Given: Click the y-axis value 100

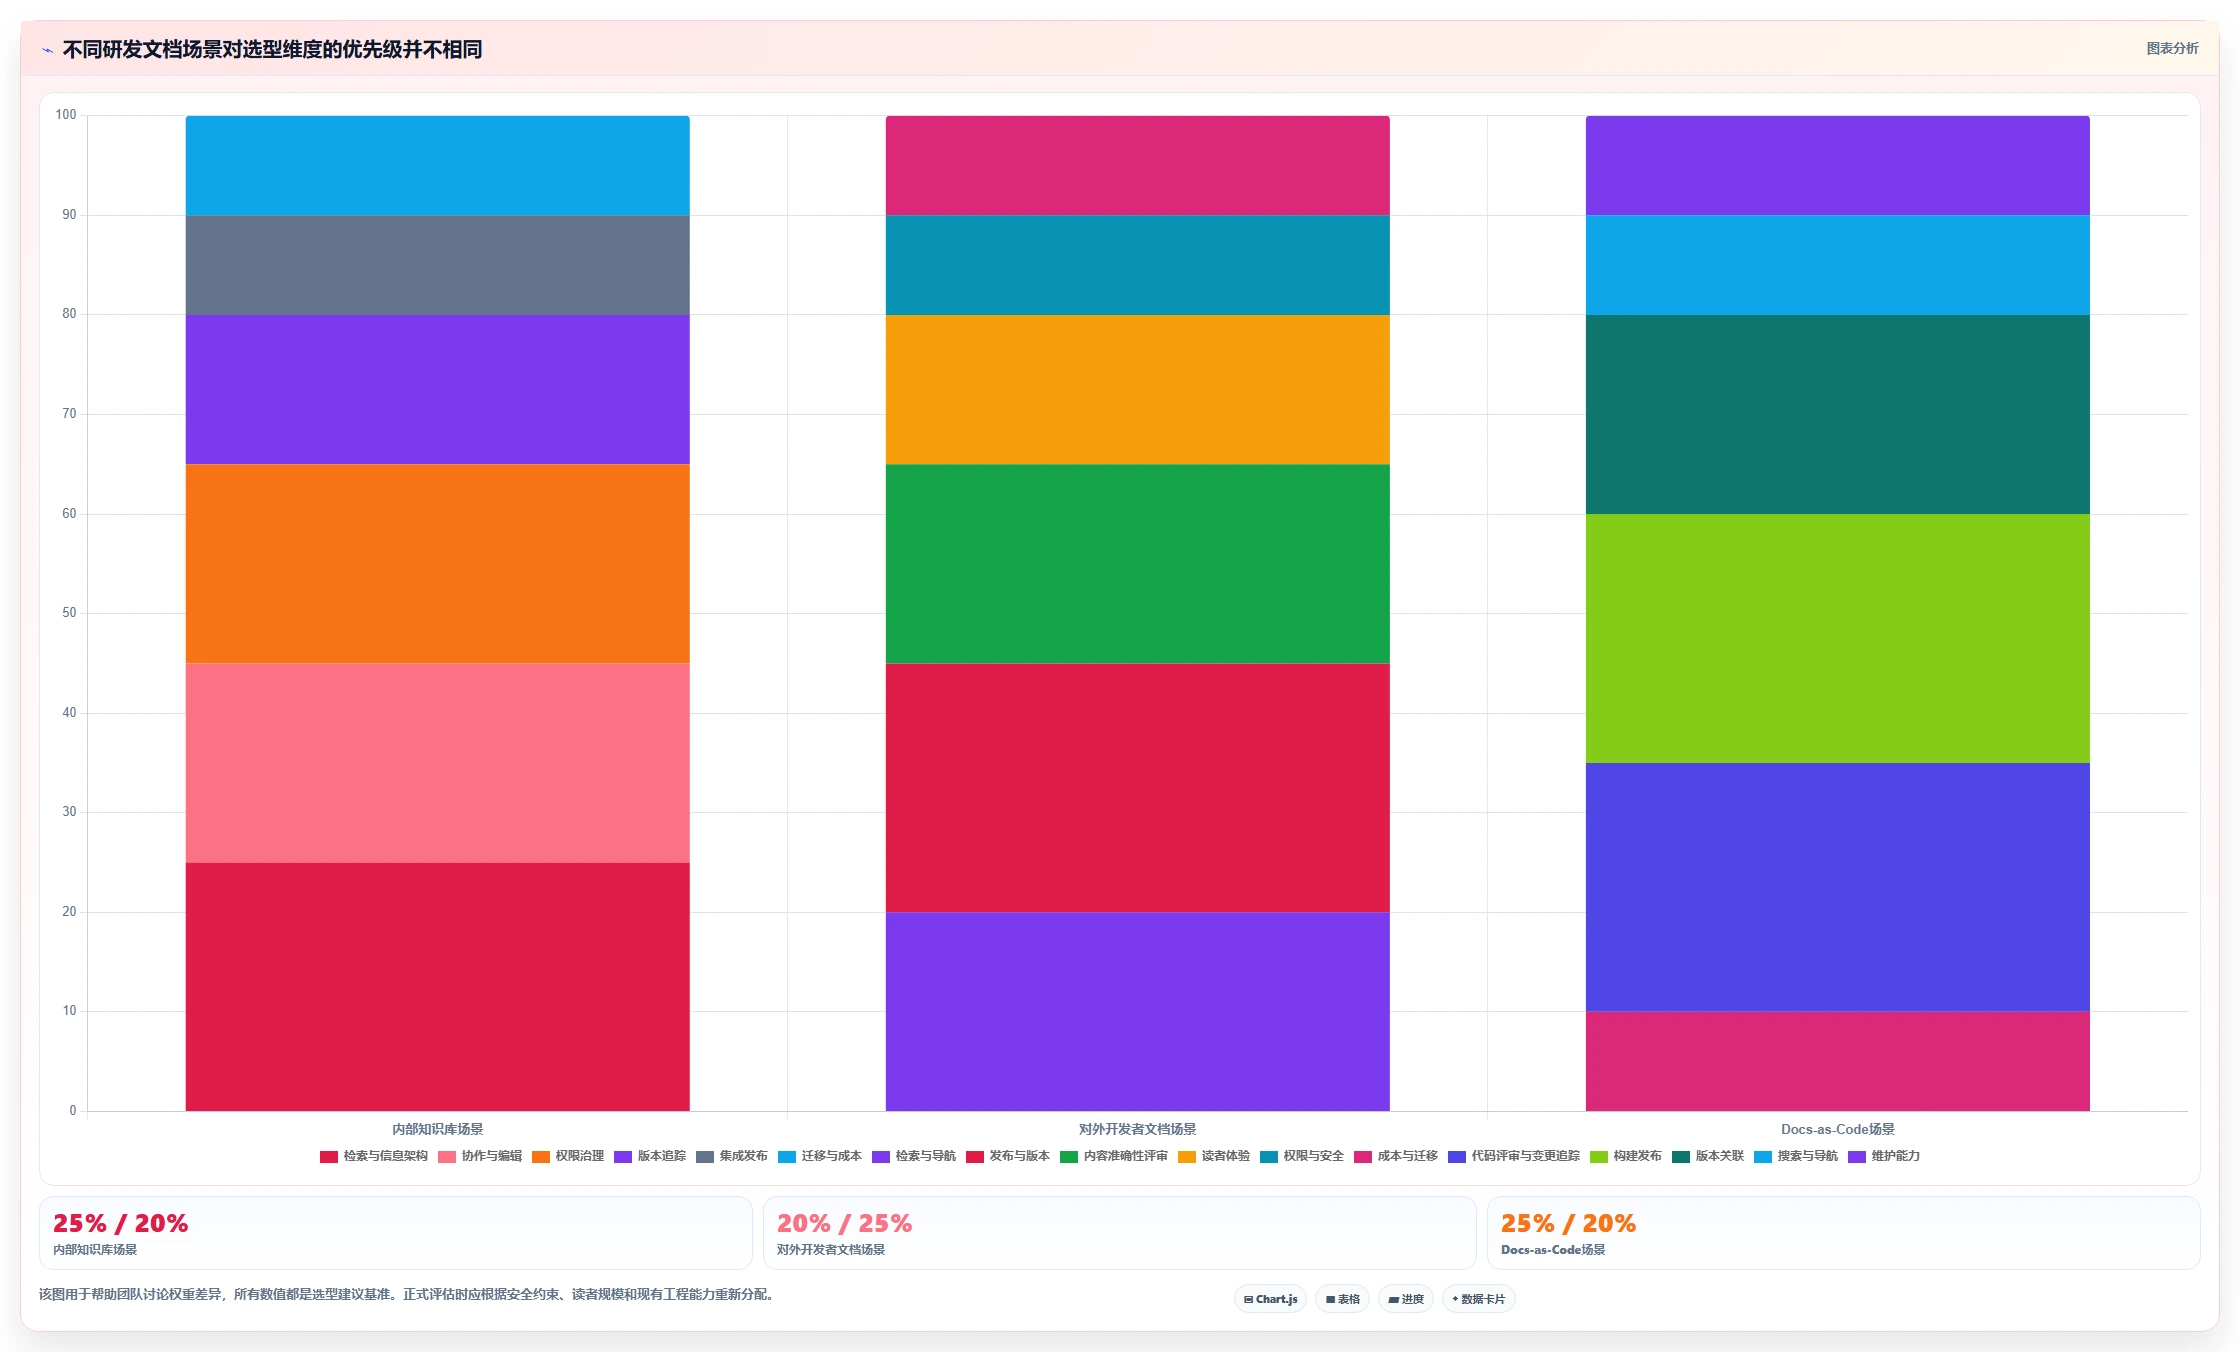Looking at the screenshot, I should 66,115.
